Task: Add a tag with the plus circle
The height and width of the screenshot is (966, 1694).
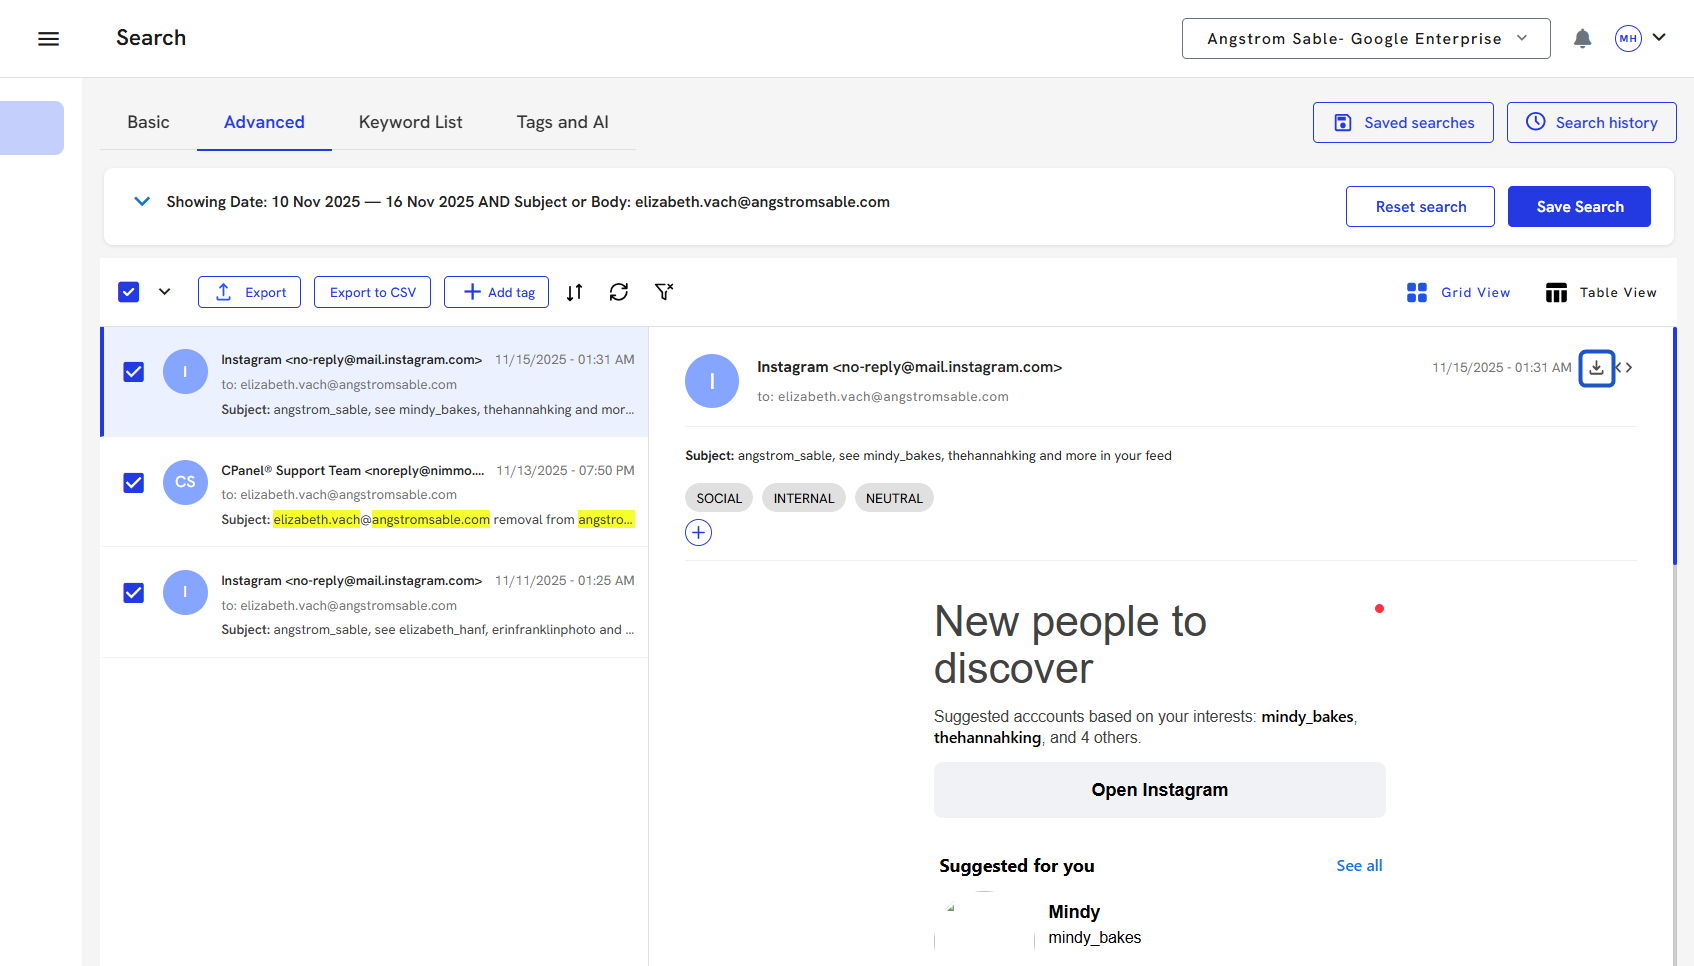Action: click(698, 533)
